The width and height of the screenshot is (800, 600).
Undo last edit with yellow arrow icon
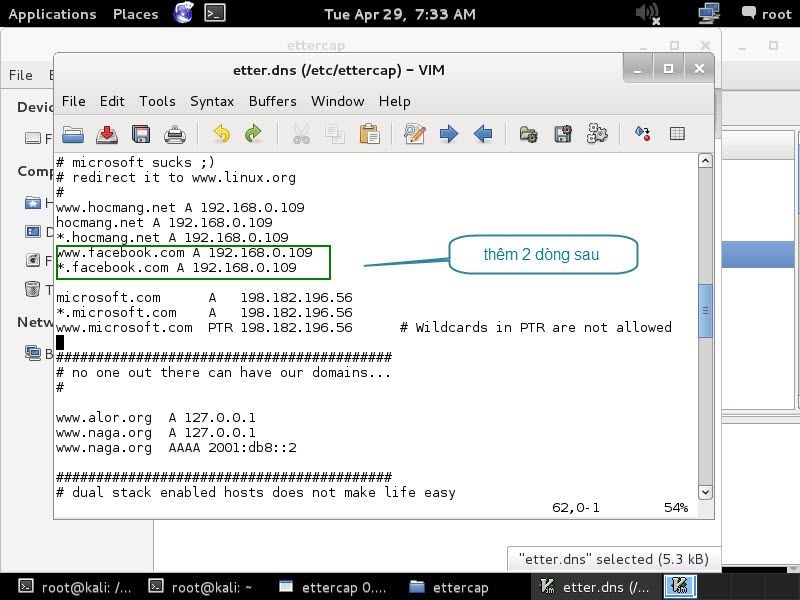point(222,135)
